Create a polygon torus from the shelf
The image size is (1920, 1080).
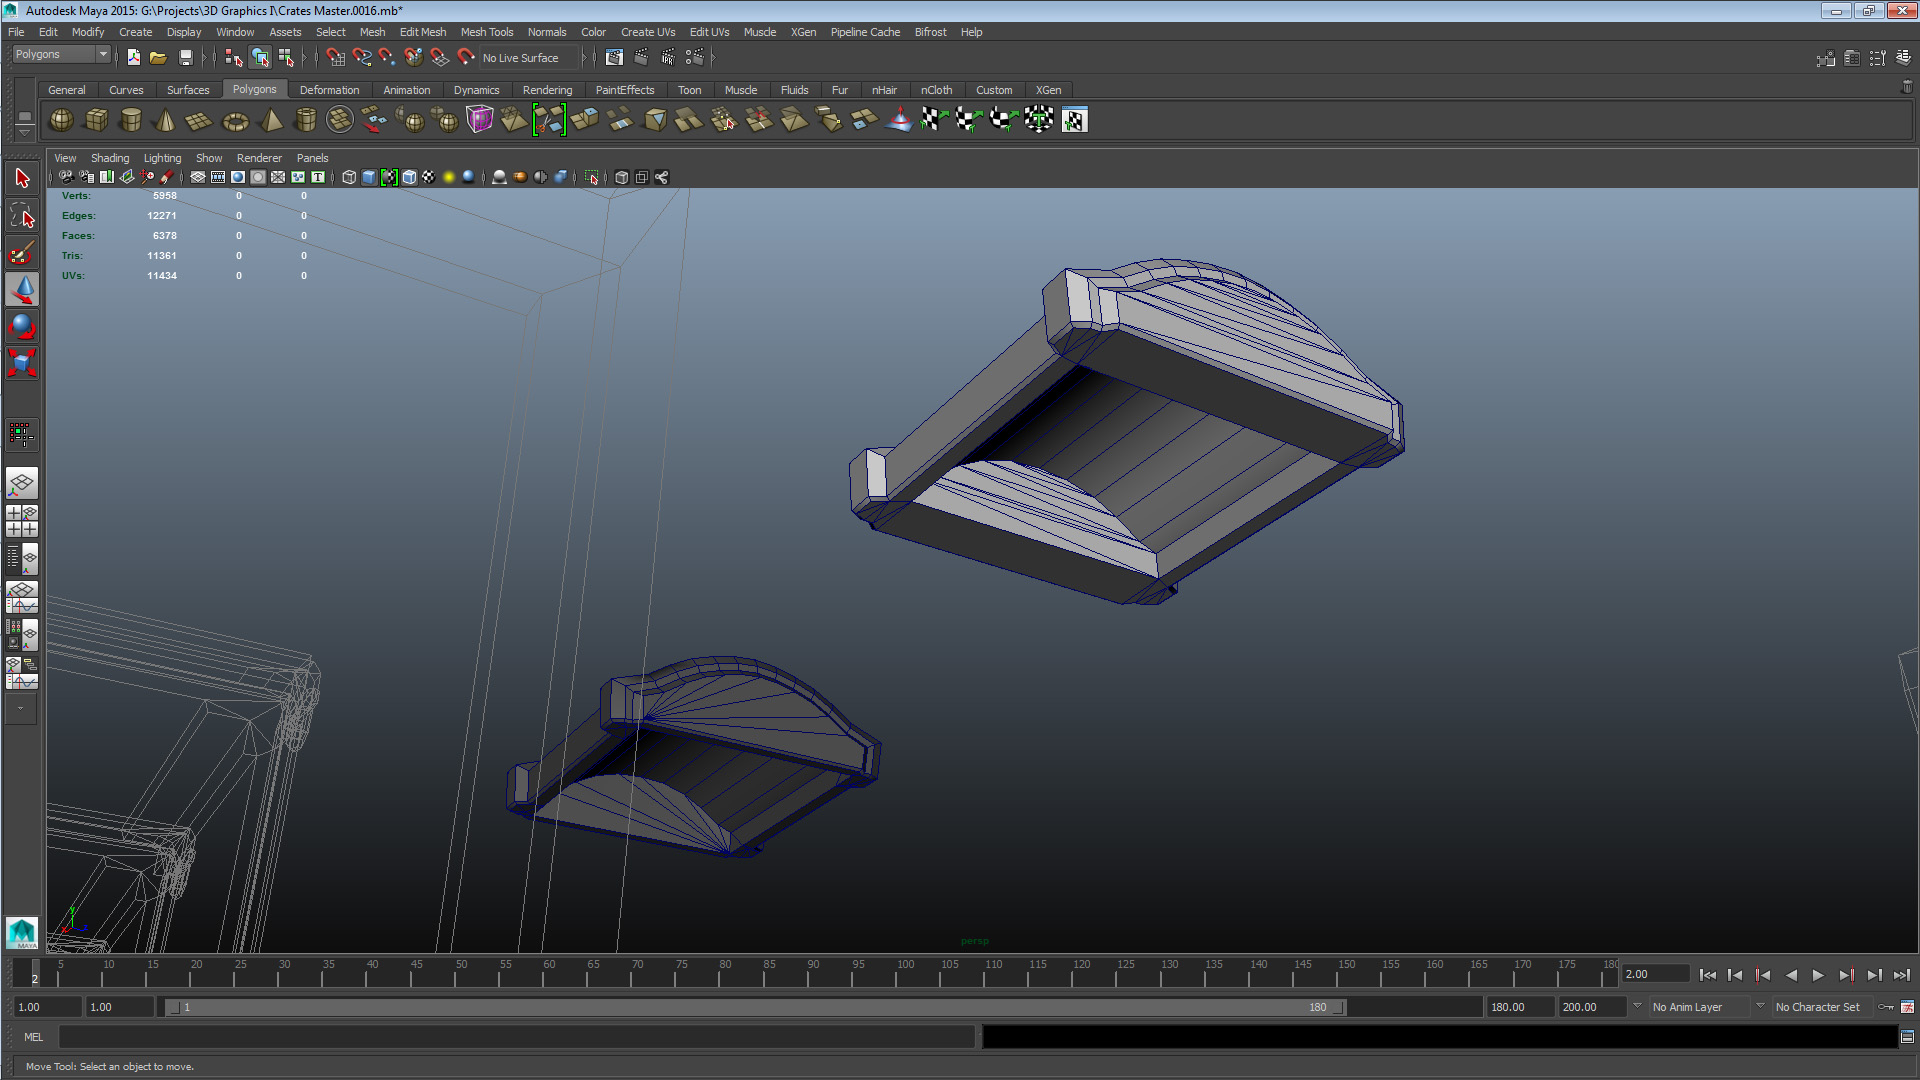tap(235, 120)
